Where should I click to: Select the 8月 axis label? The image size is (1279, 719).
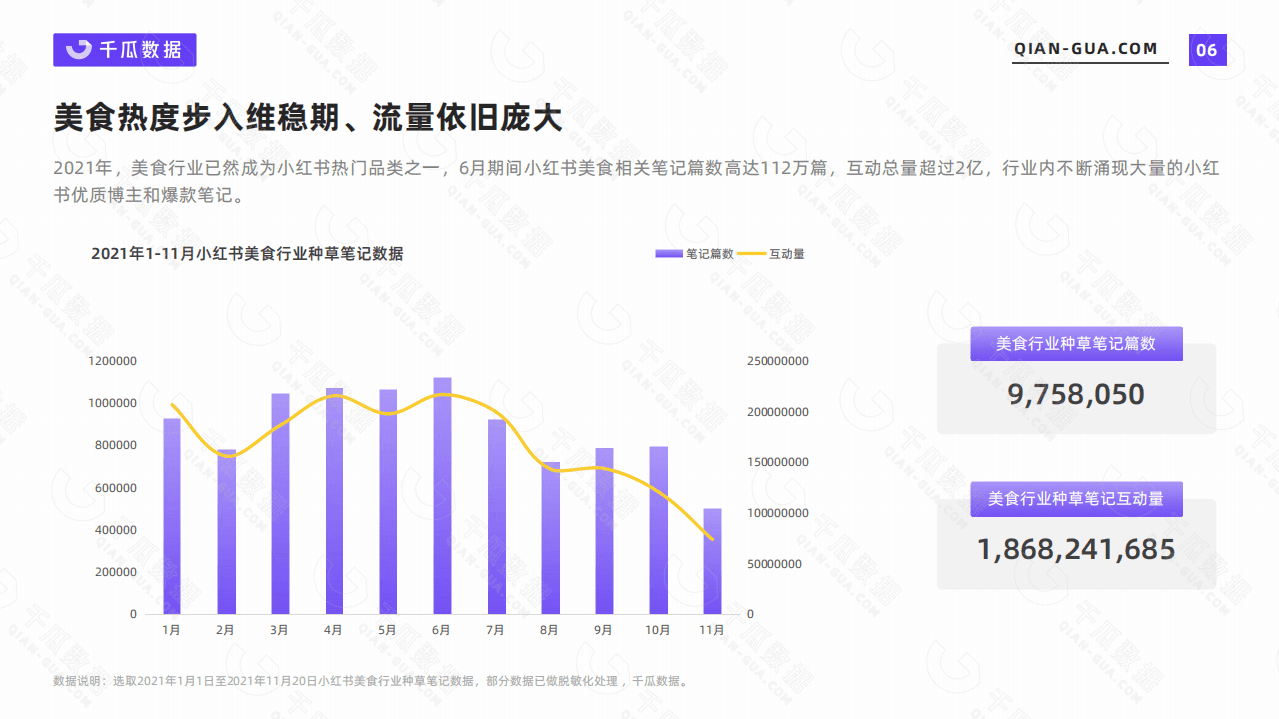(x=549, y=630)
